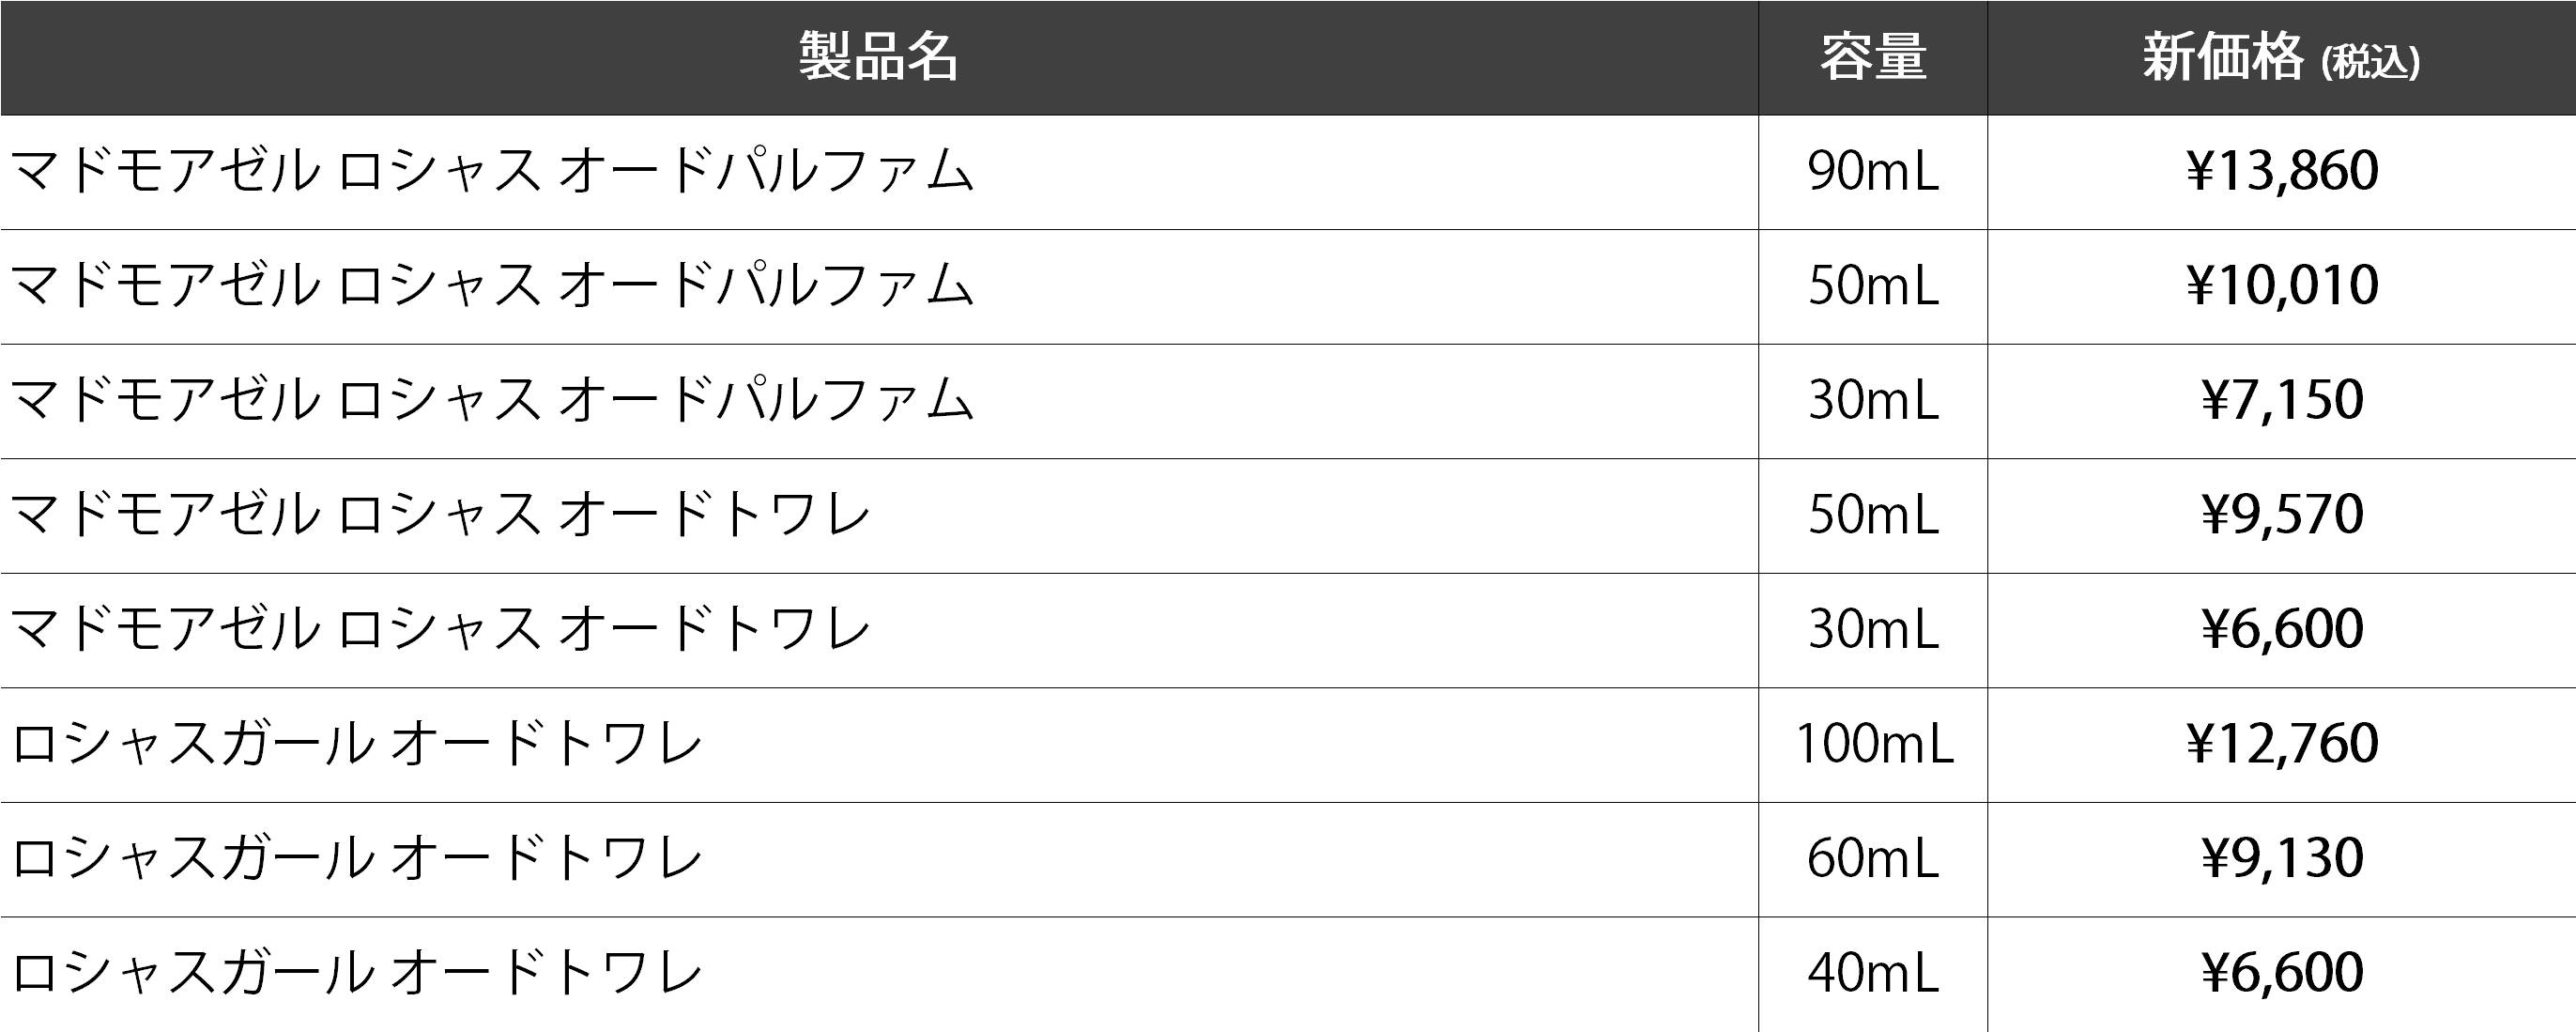
Task: Select the 90mL オードパルファム product name
Action: tap(491, 171)
